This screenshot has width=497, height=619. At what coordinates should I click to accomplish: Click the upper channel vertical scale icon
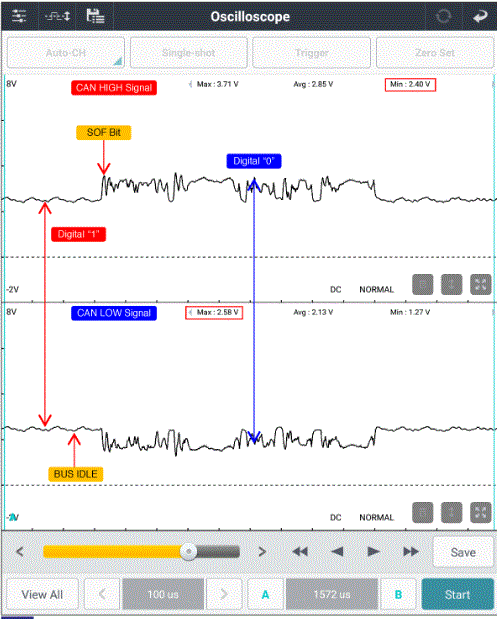452,285
